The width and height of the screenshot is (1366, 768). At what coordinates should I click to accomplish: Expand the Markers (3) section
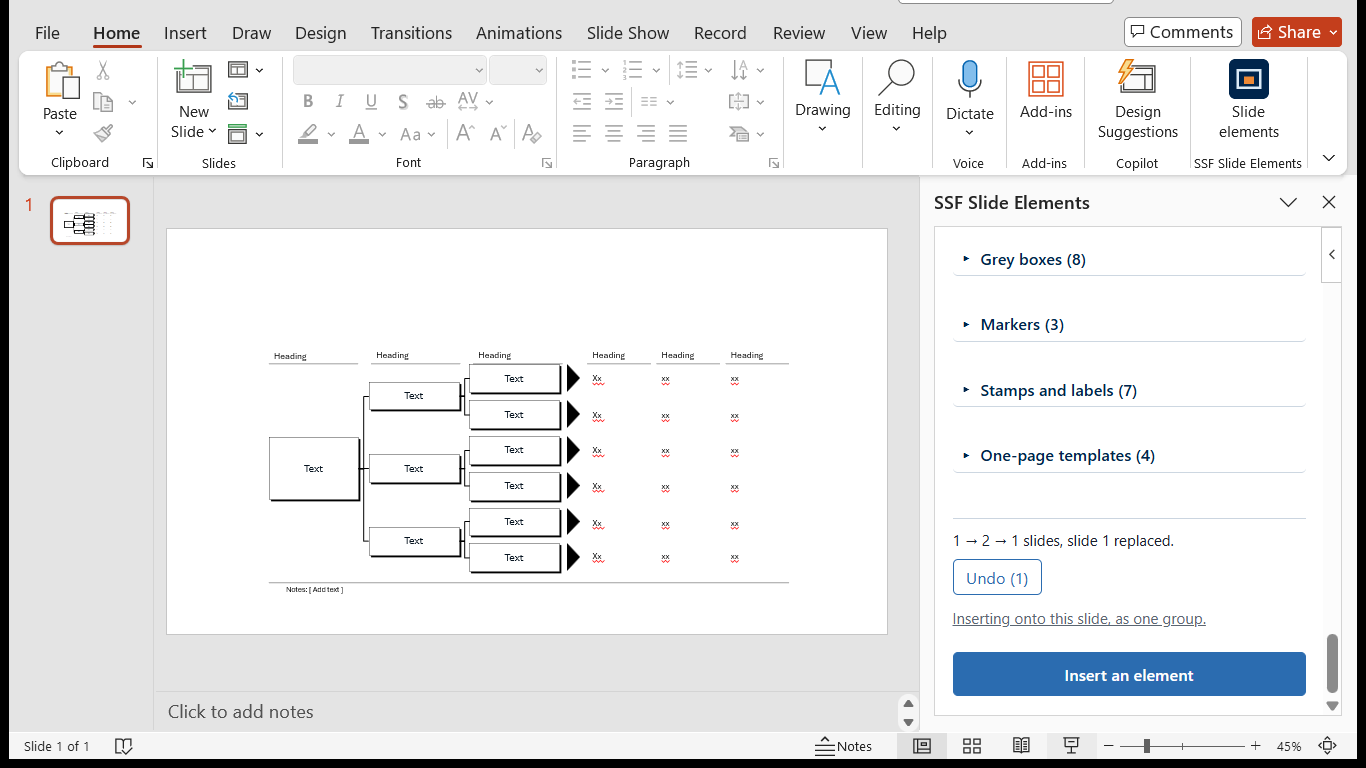(x=1129, y=325)
